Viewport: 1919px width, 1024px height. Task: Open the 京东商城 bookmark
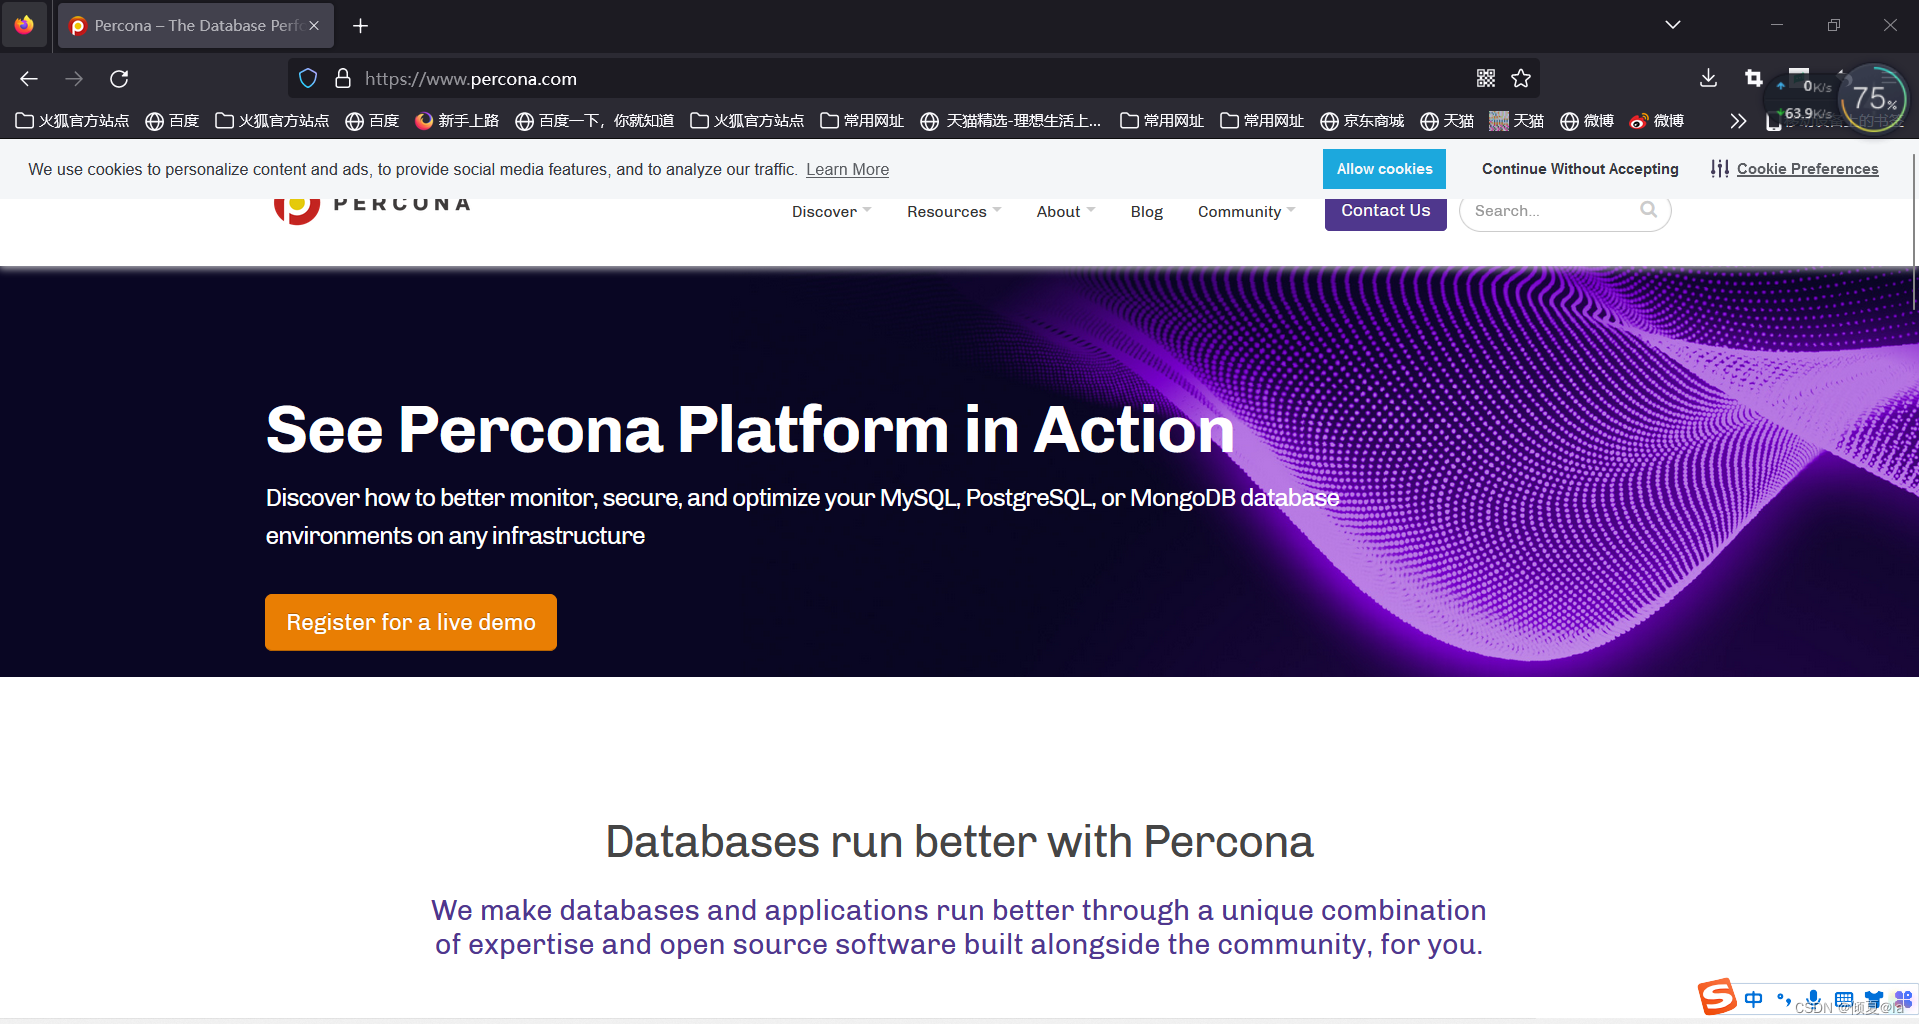pyautogui.click(x=1362, y=121)
